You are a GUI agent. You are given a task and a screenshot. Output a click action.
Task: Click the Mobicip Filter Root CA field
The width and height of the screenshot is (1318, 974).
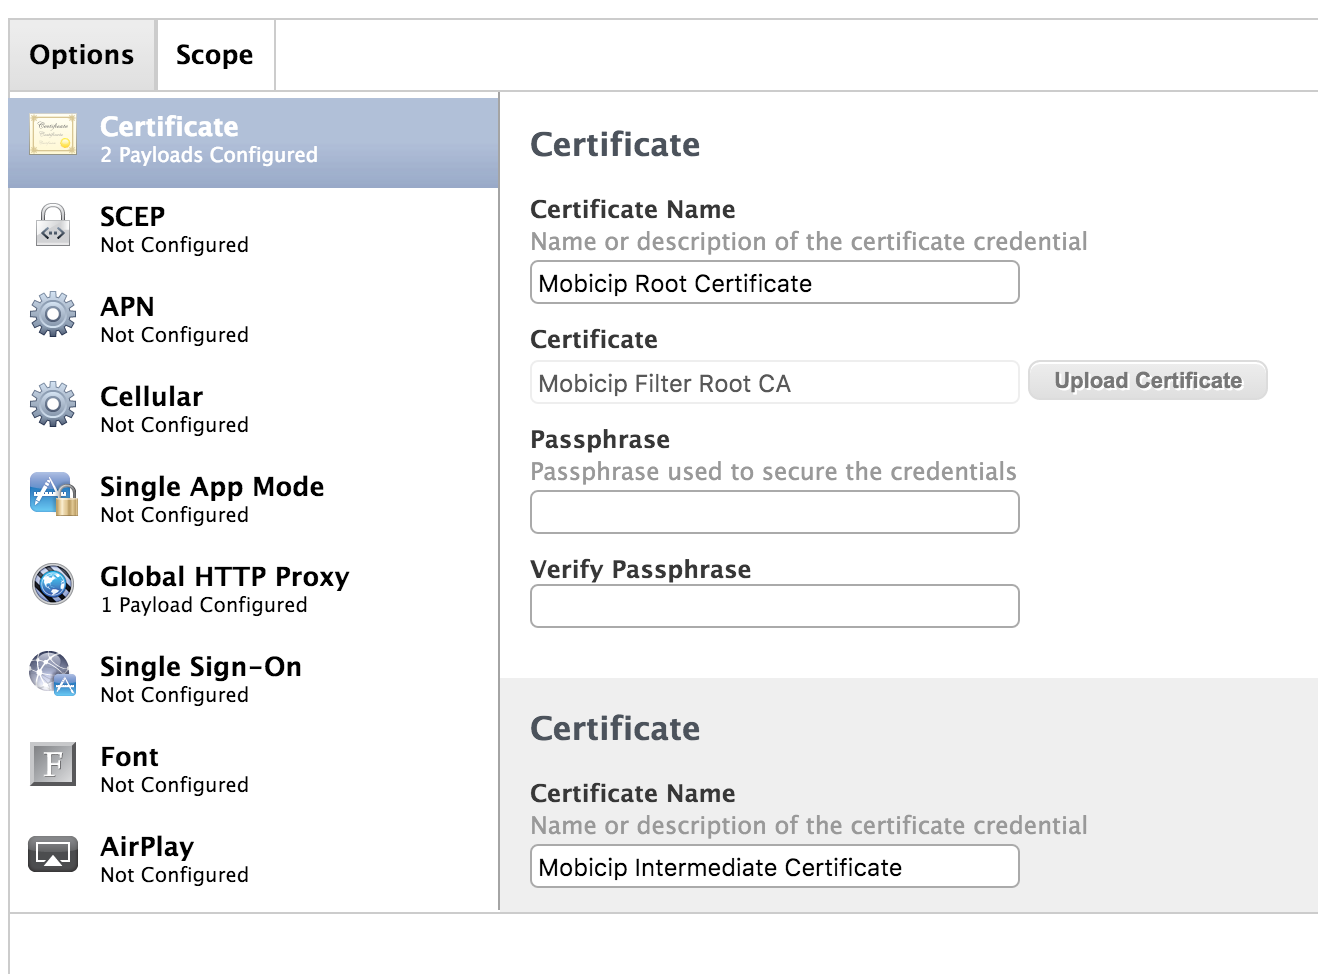775,383
